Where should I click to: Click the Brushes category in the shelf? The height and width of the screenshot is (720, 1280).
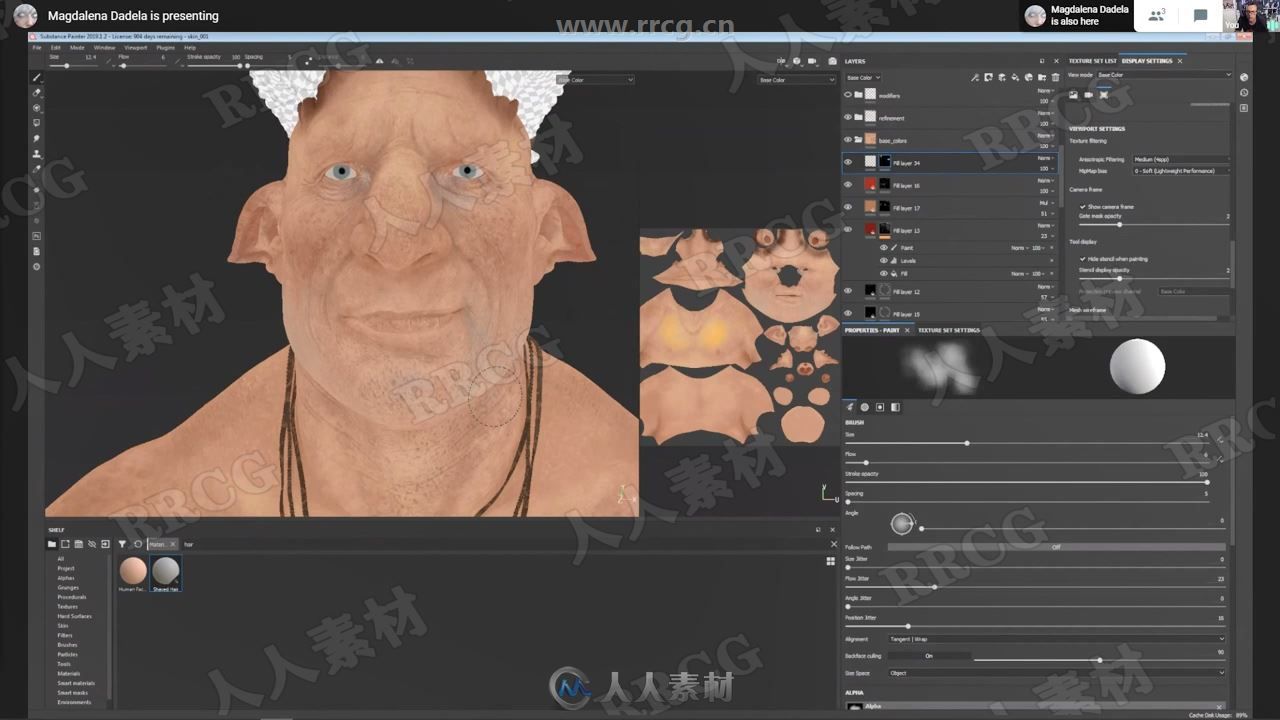[x=66, y=644]
